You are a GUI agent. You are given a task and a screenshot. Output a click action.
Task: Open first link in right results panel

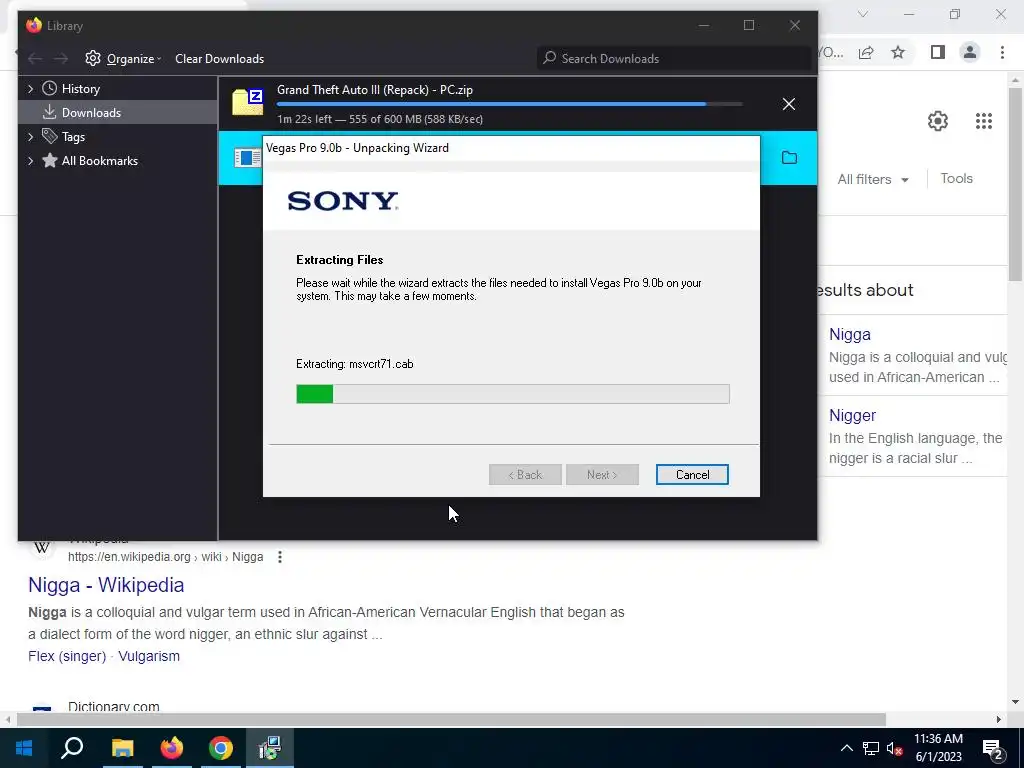point(850,334)
